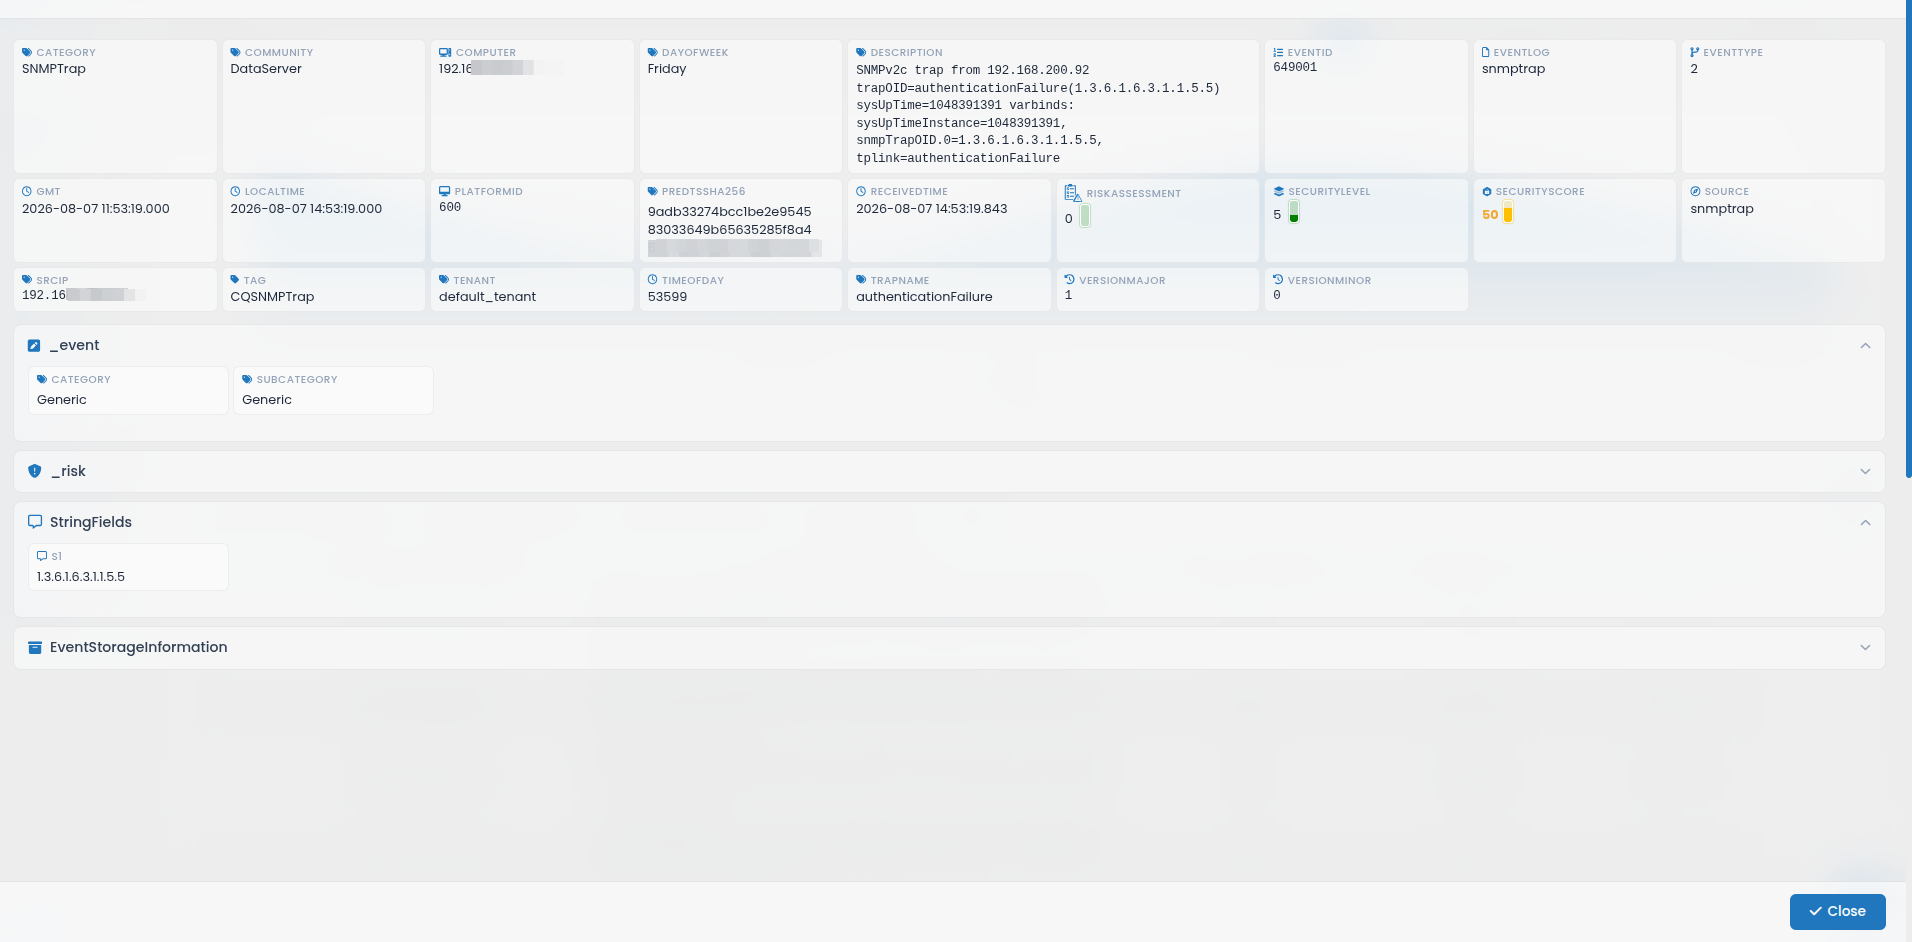
Task: Click the GMT clock icon
Action: [27, 192]
